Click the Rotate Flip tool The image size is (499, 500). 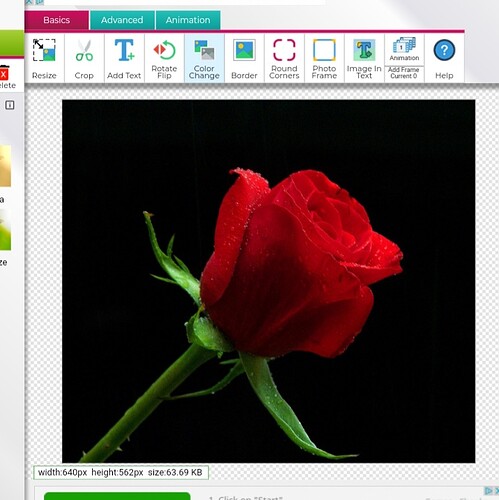164,58
